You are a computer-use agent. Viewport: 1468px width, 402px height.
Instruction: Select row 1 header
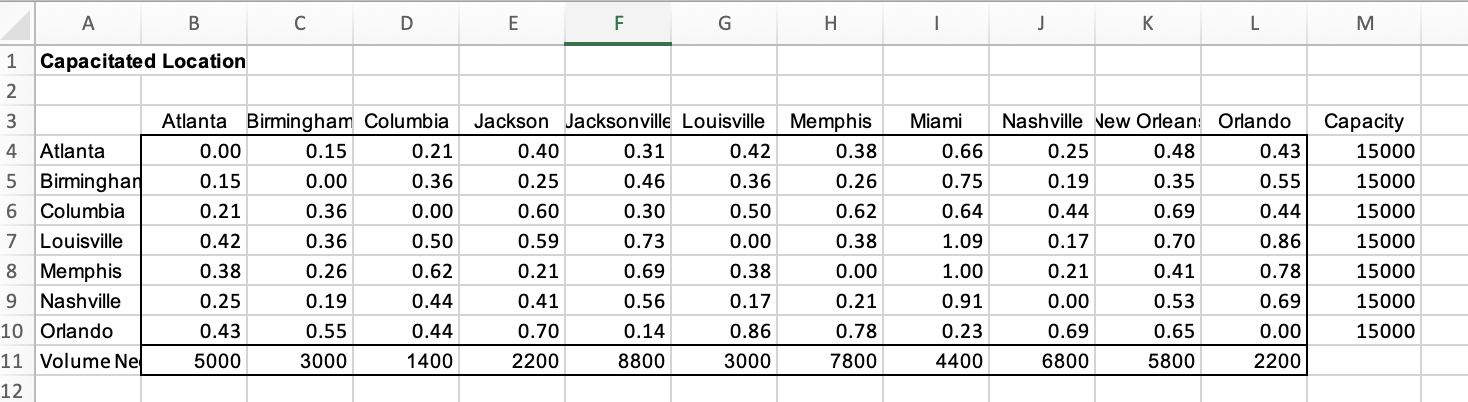(17, 61)
